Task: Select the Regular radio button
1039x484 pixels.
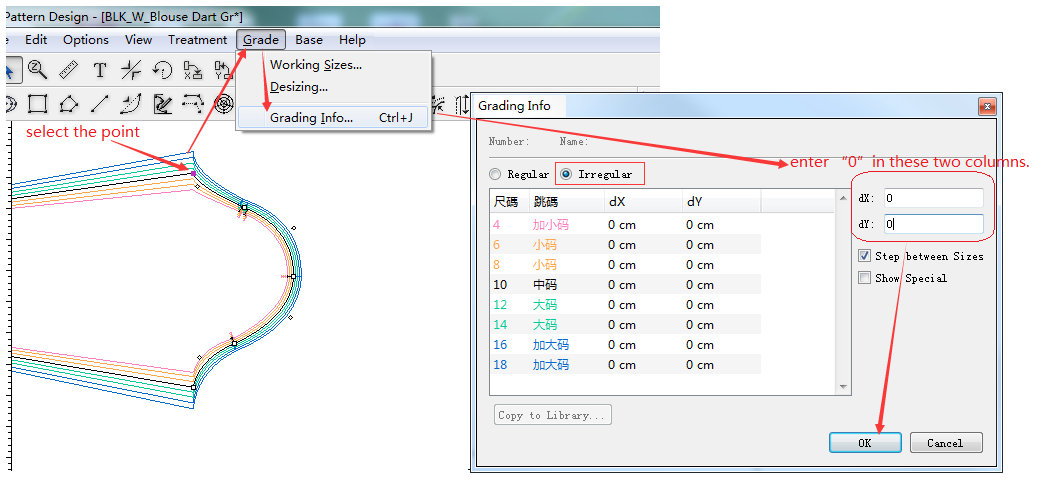Action: (496, 174)
